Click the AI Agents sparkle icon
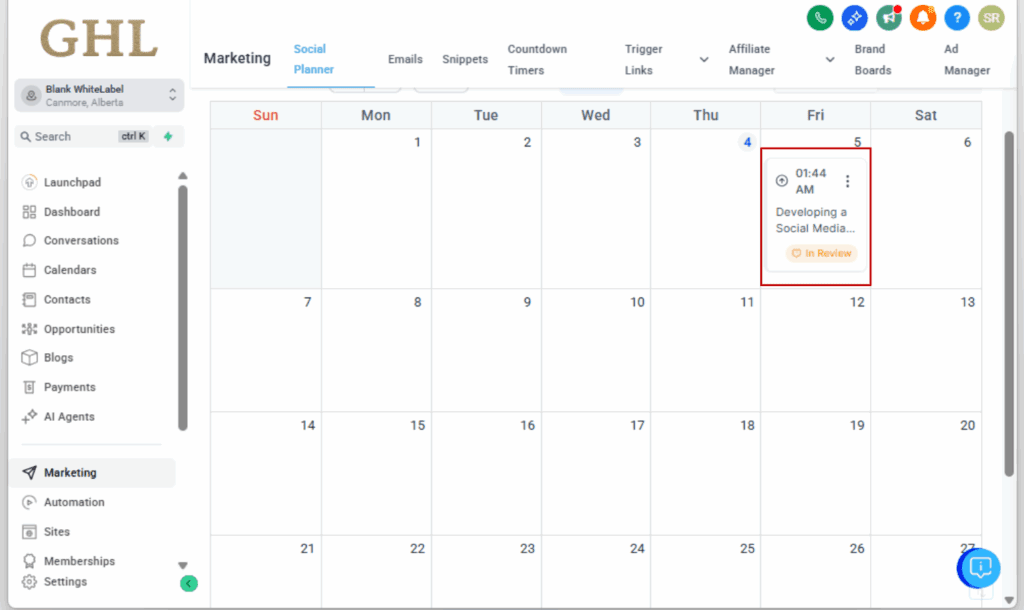 click(x=29, y=416)
